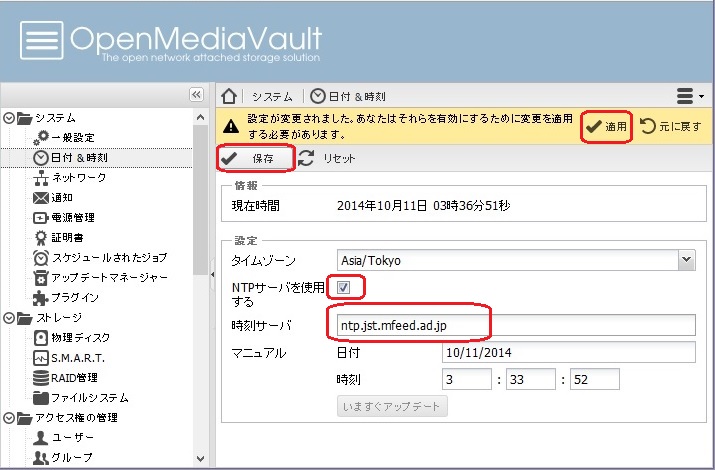715x470 pixels.
Task: Click the gears icon for 一般設定
Action: point(41,137)
